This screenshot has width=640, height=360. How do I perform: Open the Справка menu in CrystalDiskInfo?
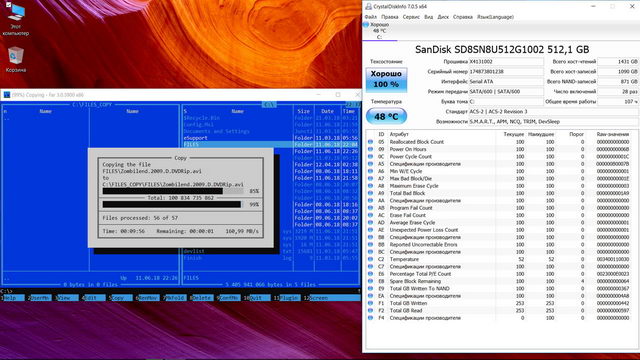463,17
